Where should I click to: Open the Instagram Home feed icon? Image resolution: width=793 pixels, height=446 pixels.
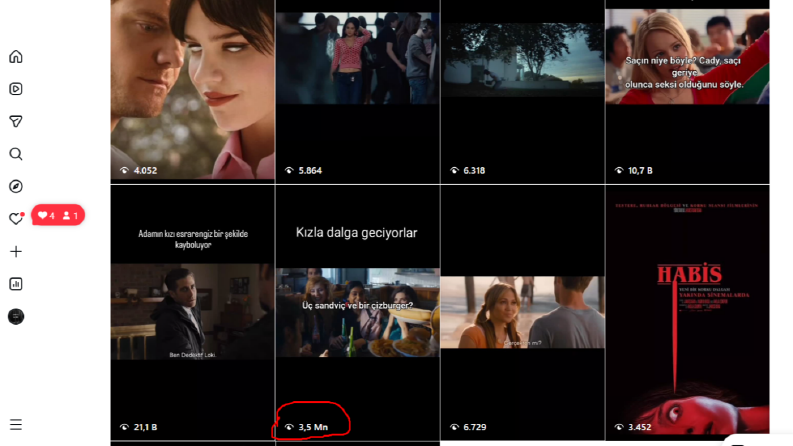click(x=16, y=56)
